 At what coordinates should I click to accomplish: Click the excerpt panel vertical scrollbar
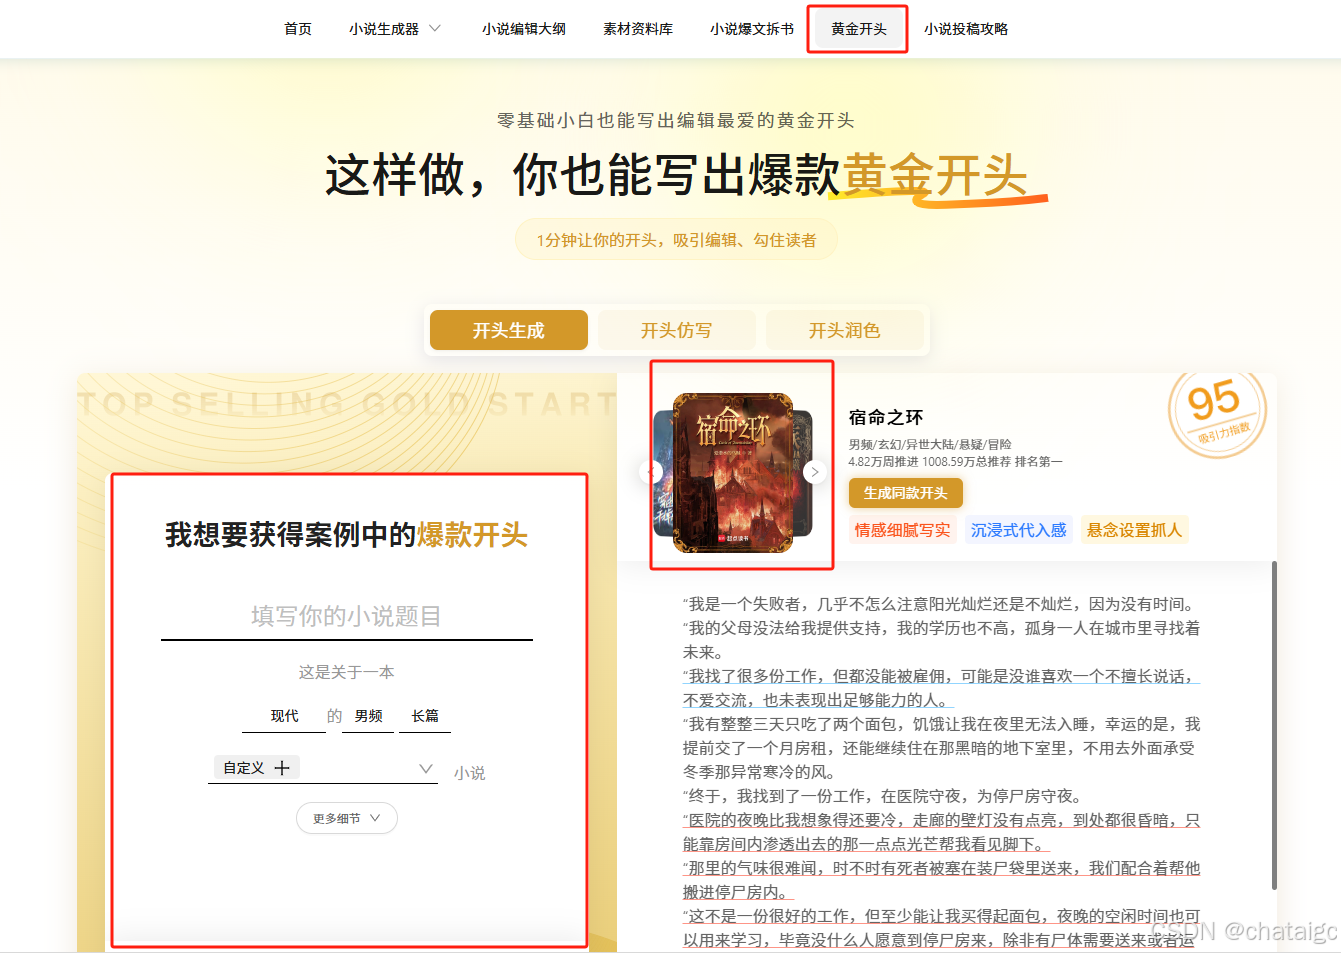click(x=1274, y=725)
